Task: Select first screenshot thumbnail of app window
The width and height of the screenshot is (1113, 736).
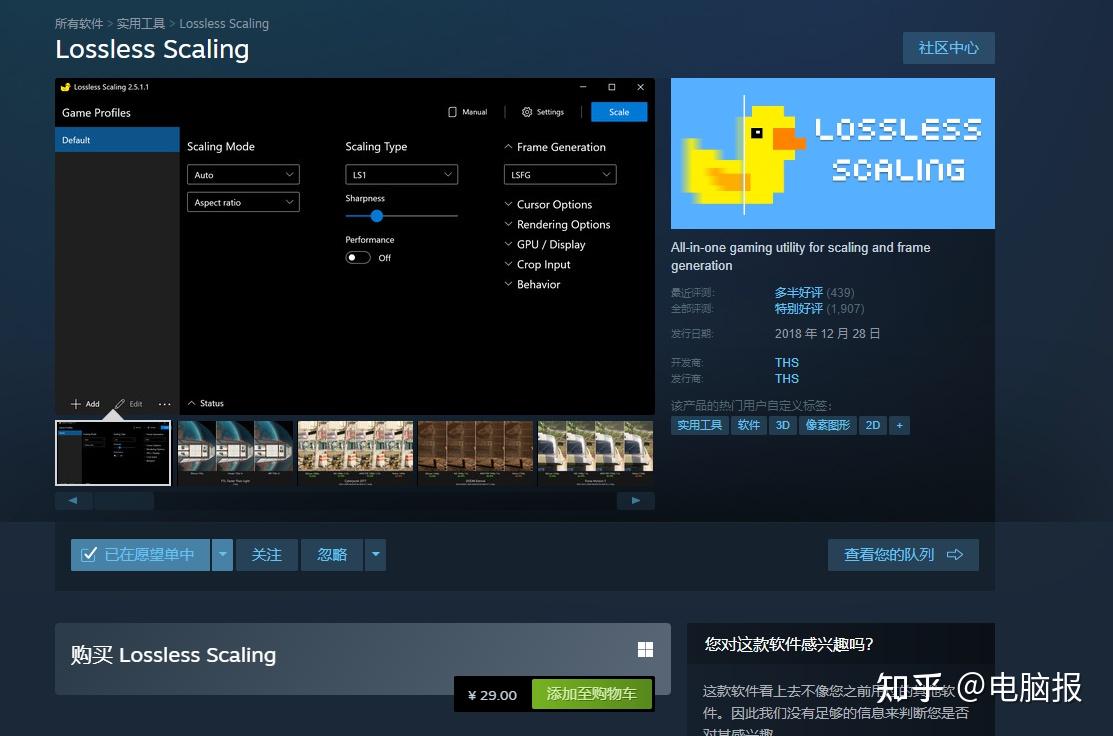Action: tap(113, 453)
